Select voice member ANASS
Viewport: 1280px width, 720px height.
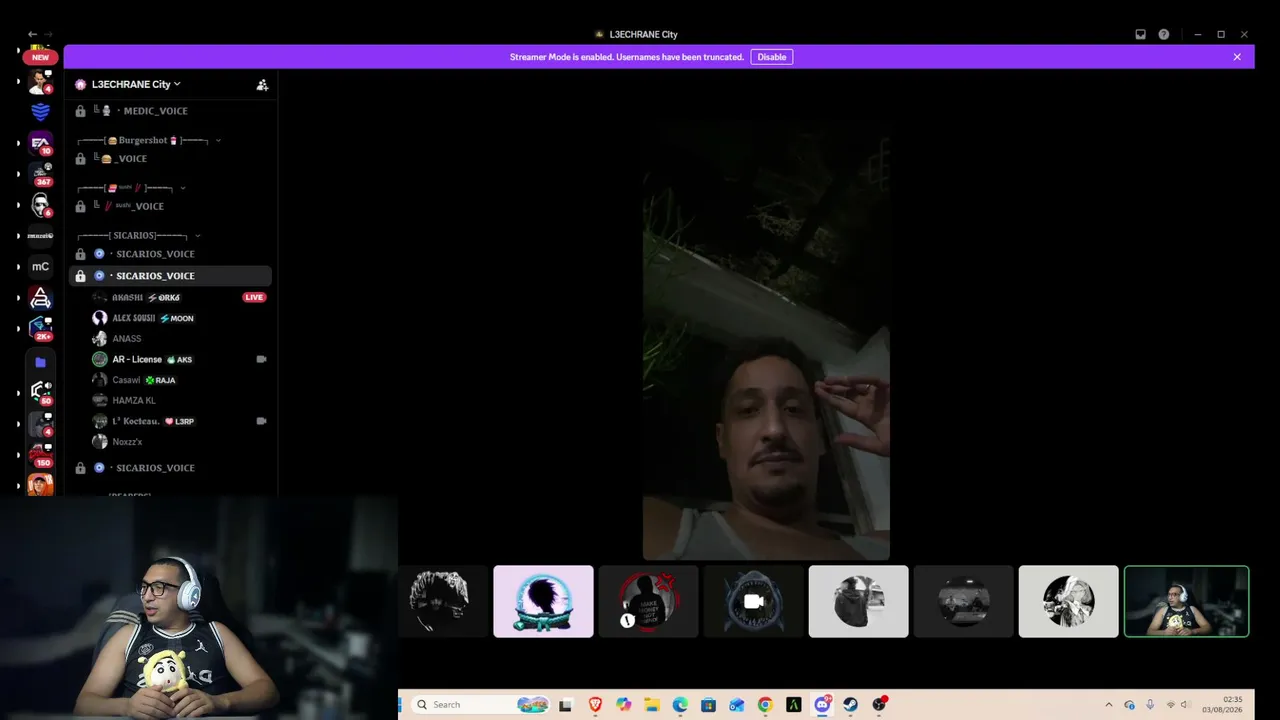pos(127,339)
